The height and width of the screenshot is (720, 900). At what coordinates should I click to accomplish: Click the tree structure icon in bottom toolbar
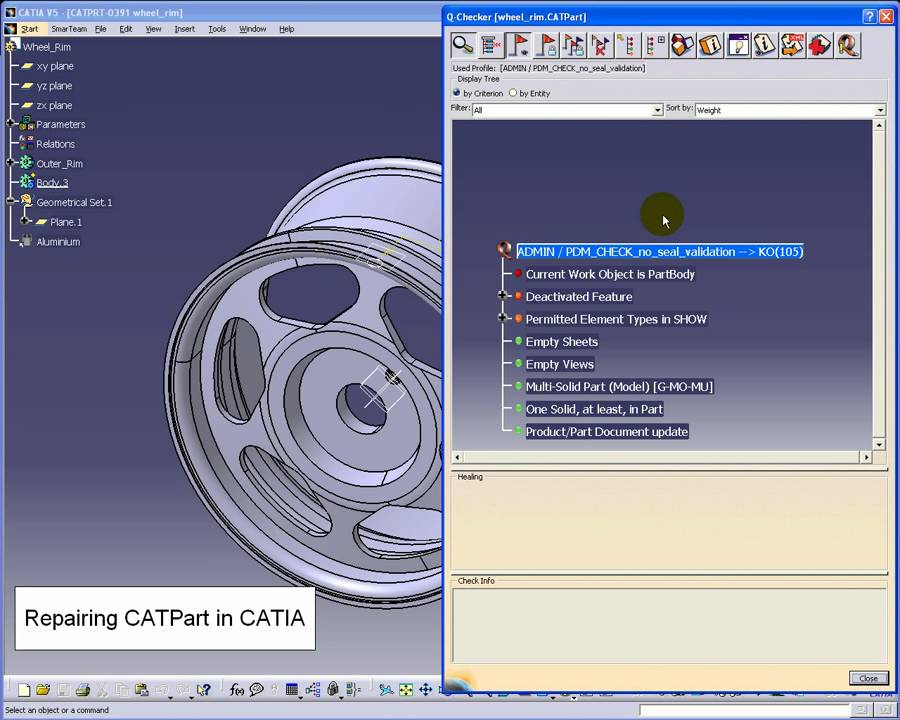(x=313, y=690)
